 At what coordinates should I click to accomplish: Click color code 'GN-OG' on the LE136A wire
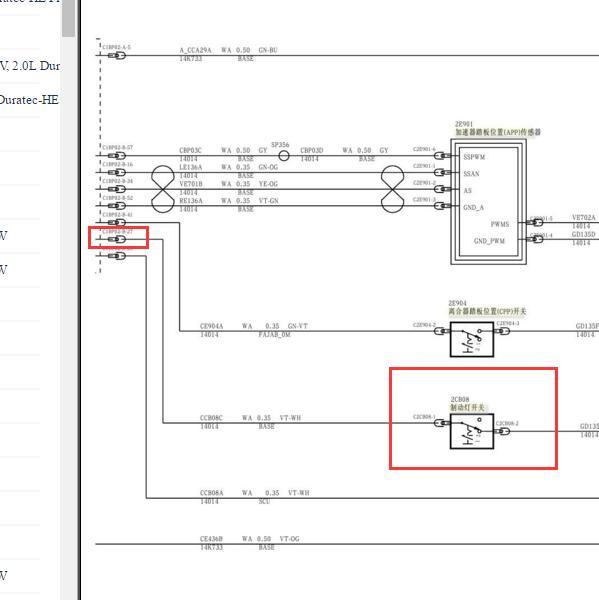[x=268, y=167]
